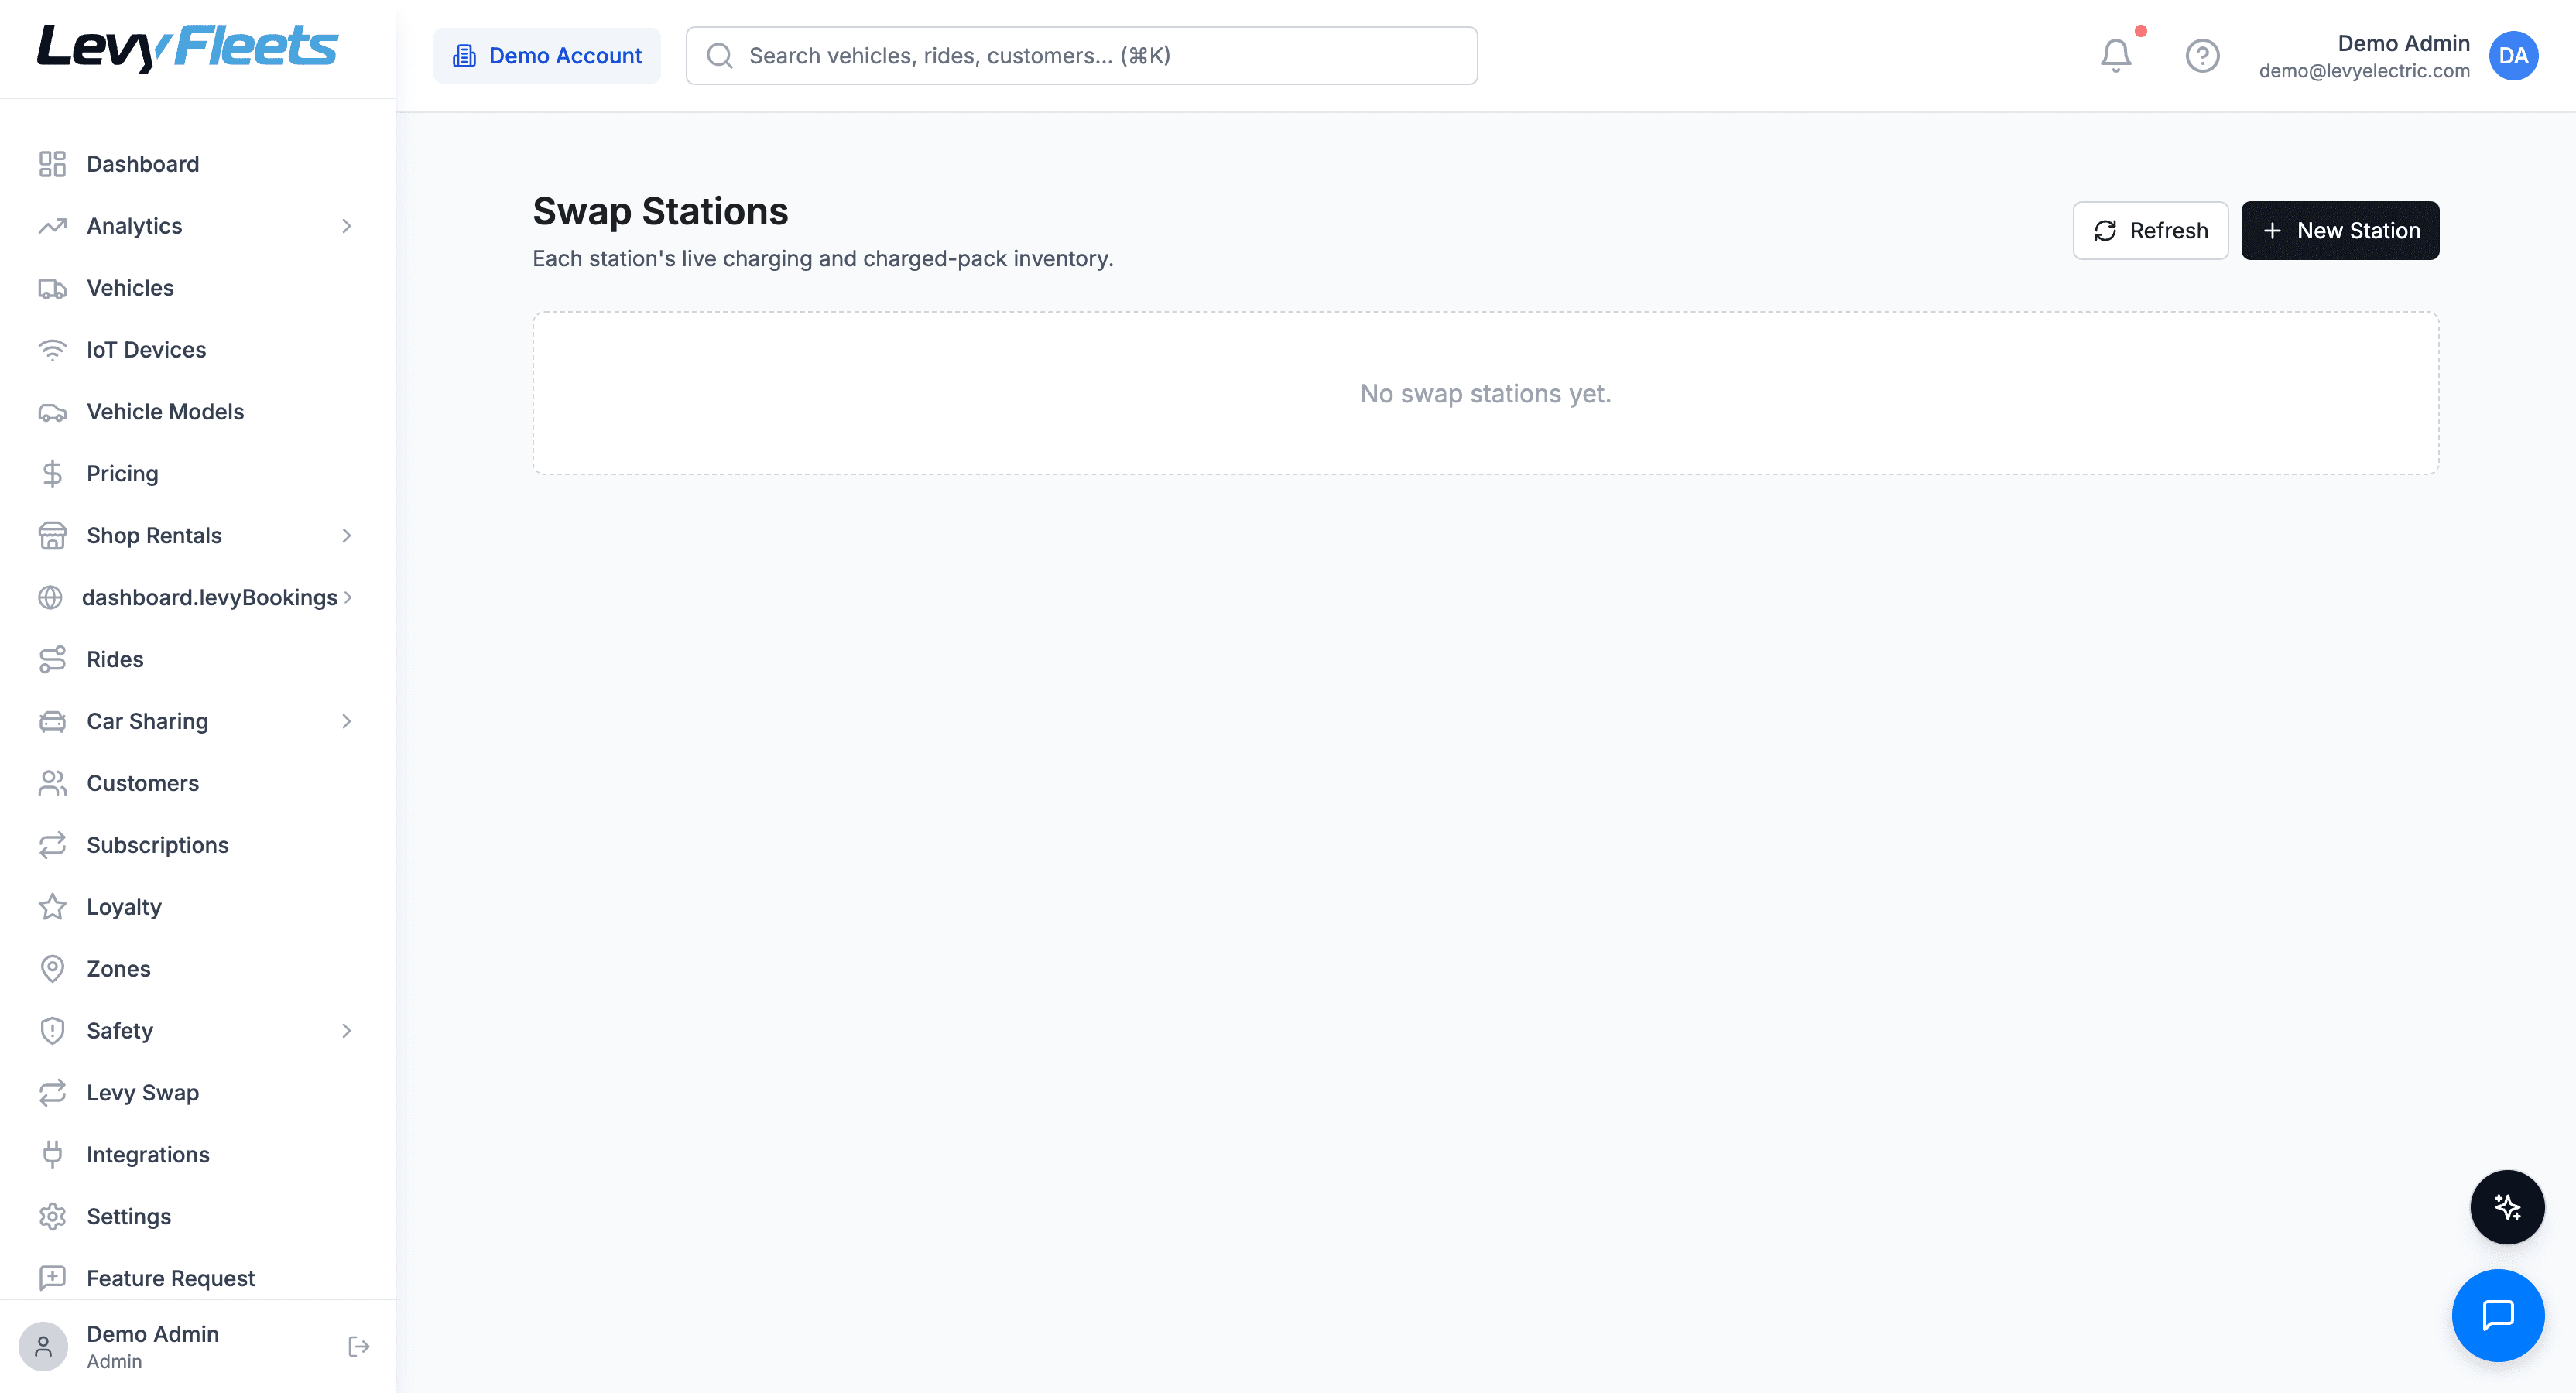Click the Feature Request message icon
This screenshot has height=1393, width=2576.
(x=52, y=1279)
